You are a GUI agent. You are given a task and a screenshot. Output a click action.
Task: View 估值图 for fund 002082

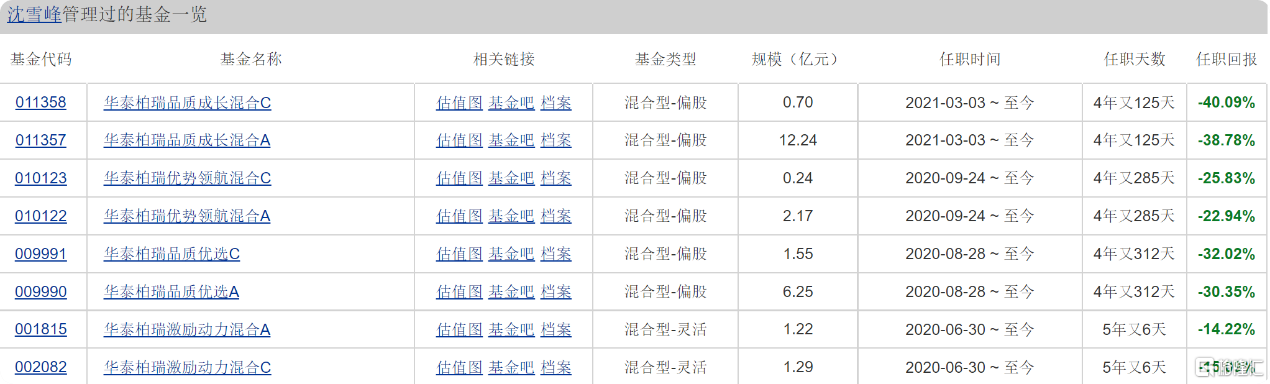click(460, 368)
